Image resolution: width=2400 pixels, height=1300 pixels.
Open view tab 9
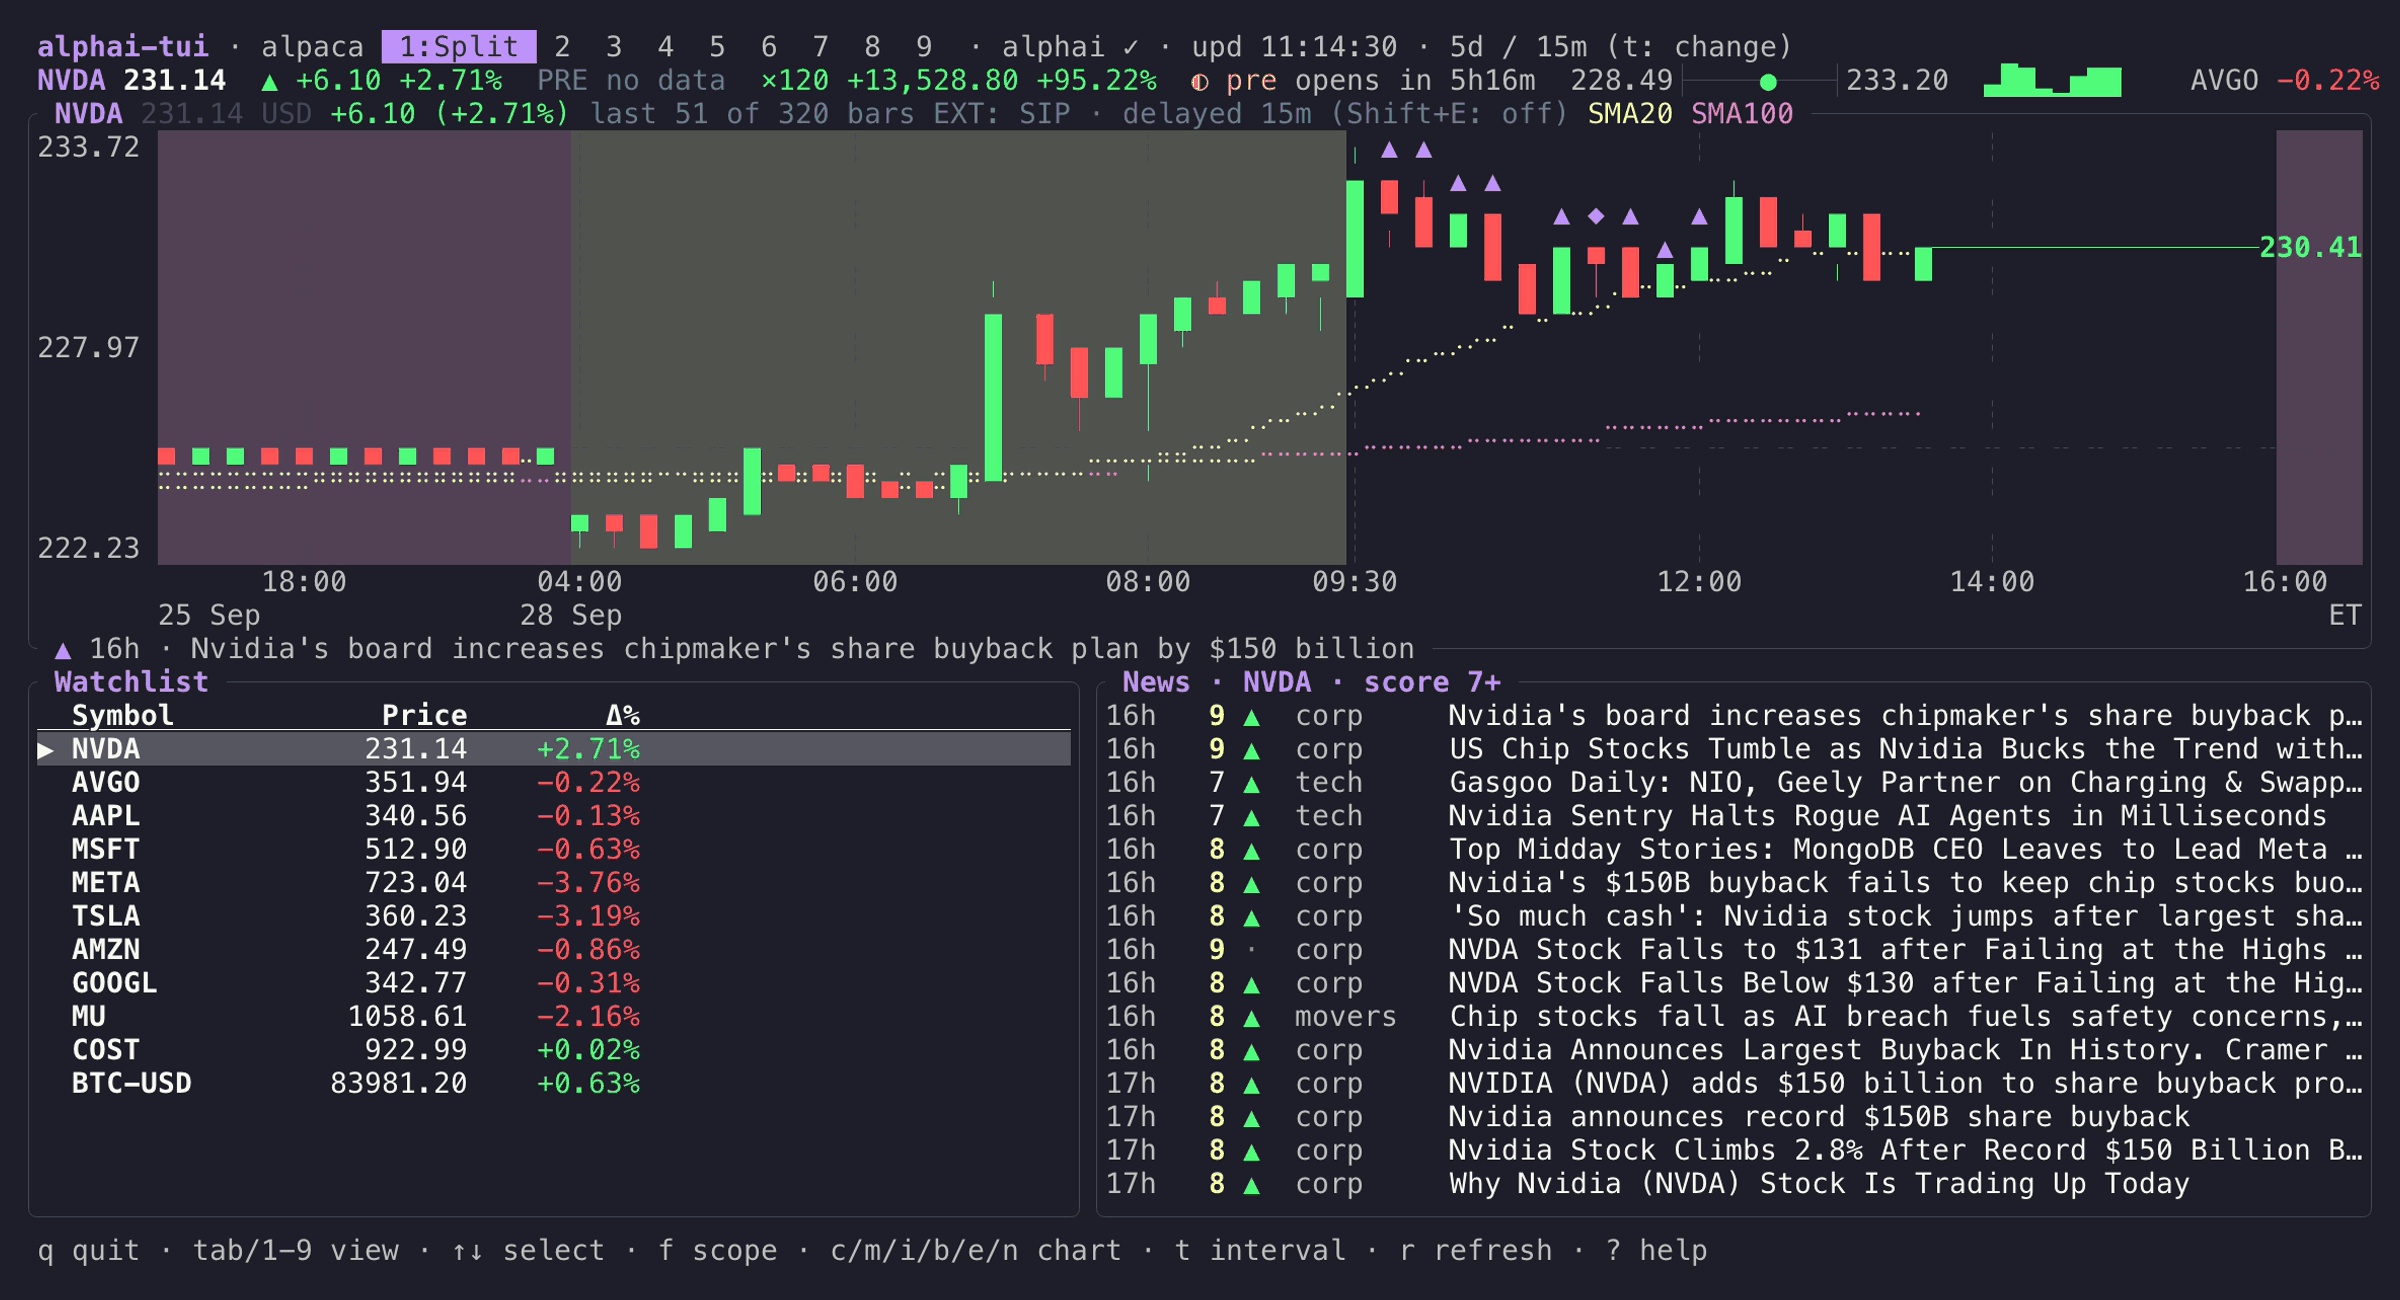point(924,47)
